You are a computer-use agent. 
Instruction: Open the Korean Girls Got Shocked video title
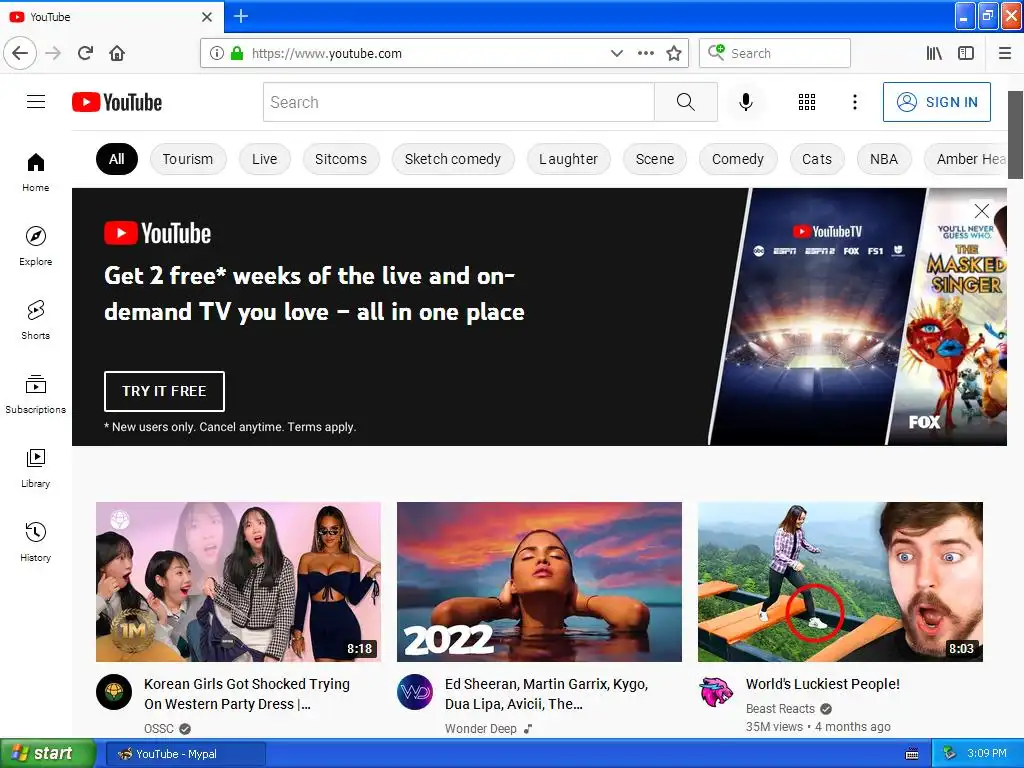[247, 694]
